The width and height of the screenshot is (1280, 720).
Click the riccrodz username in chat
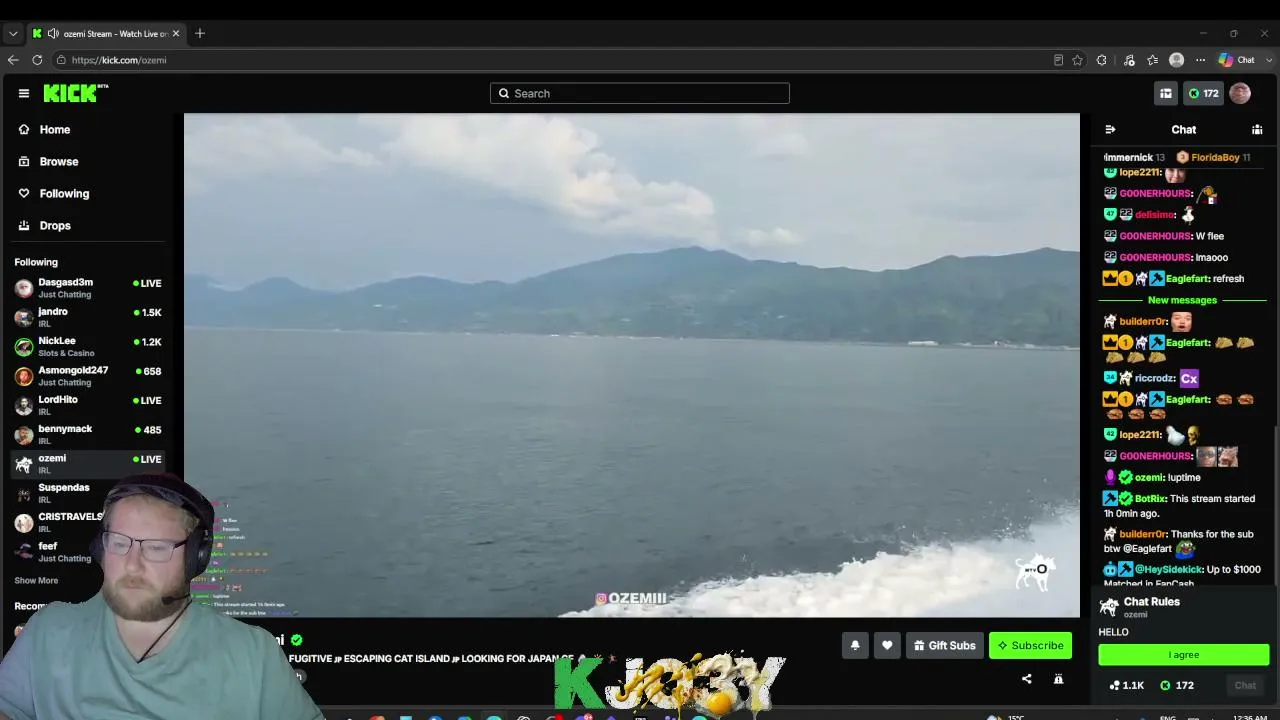pyautogui.click(x=1155, y=379)
